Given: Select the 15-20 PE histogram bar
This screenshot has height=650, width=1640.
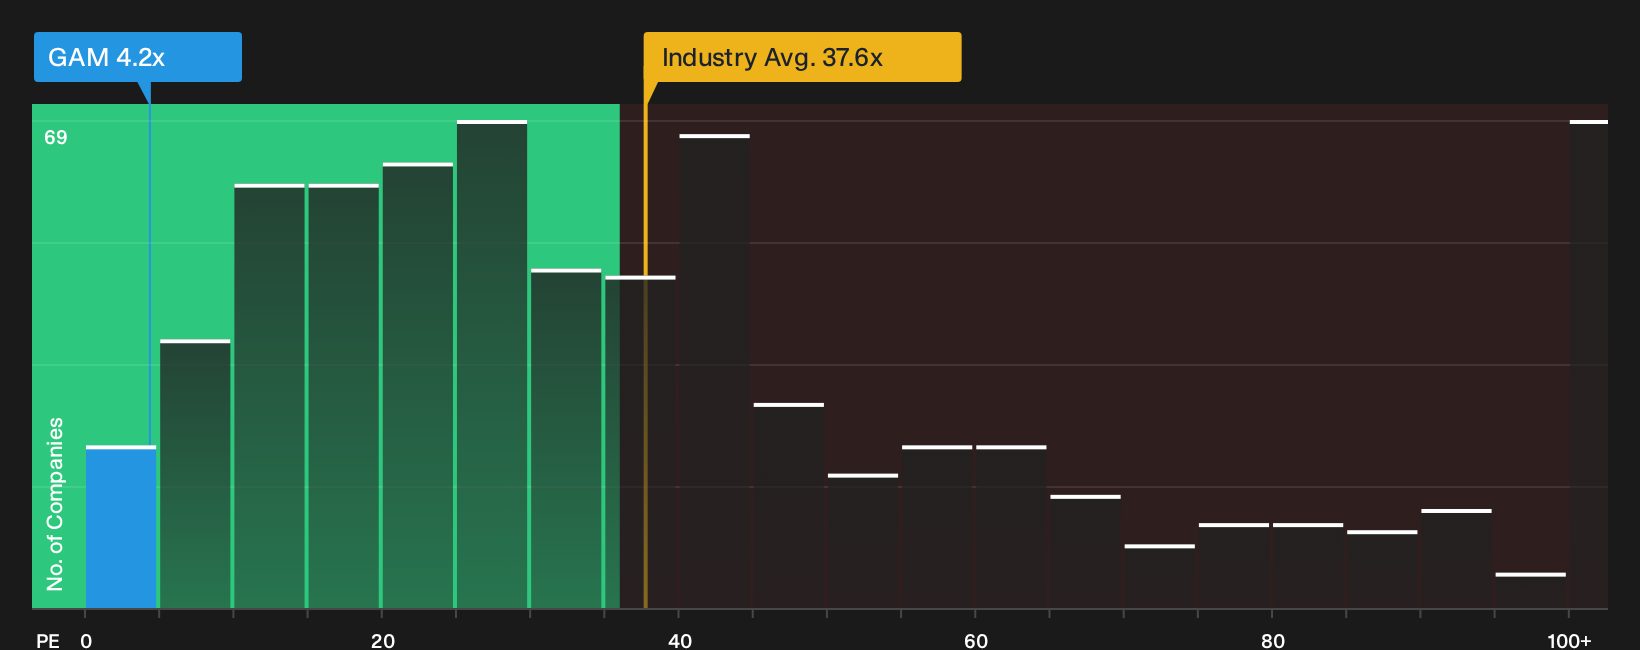Looking at the screenshot, I should point(344,396).
